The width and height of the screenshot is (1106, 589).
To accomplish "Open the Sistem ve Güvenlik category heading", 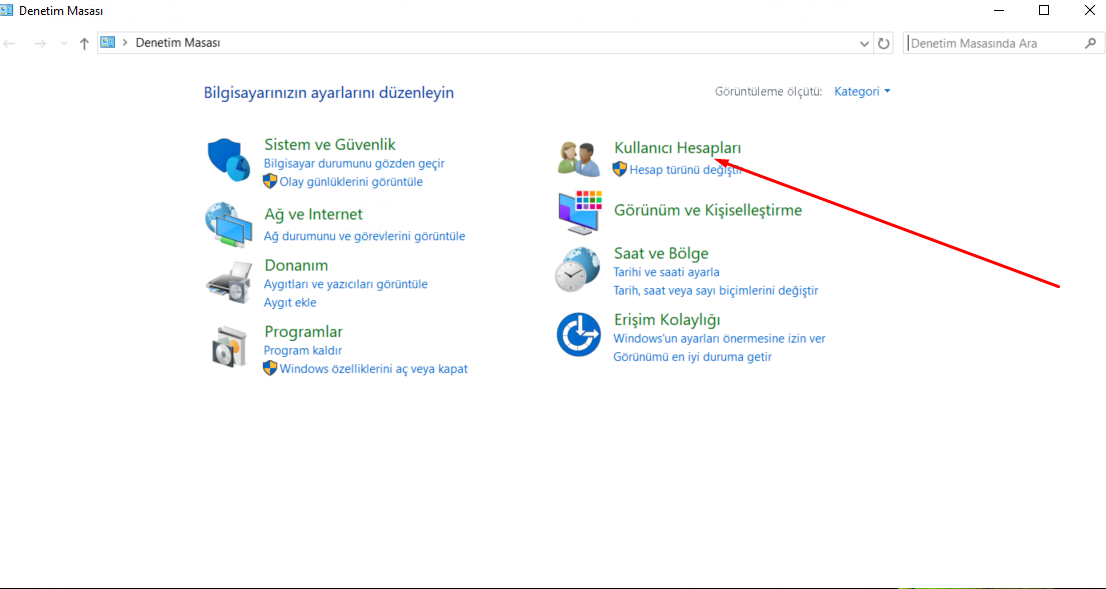I will click(x=329, y=145).
